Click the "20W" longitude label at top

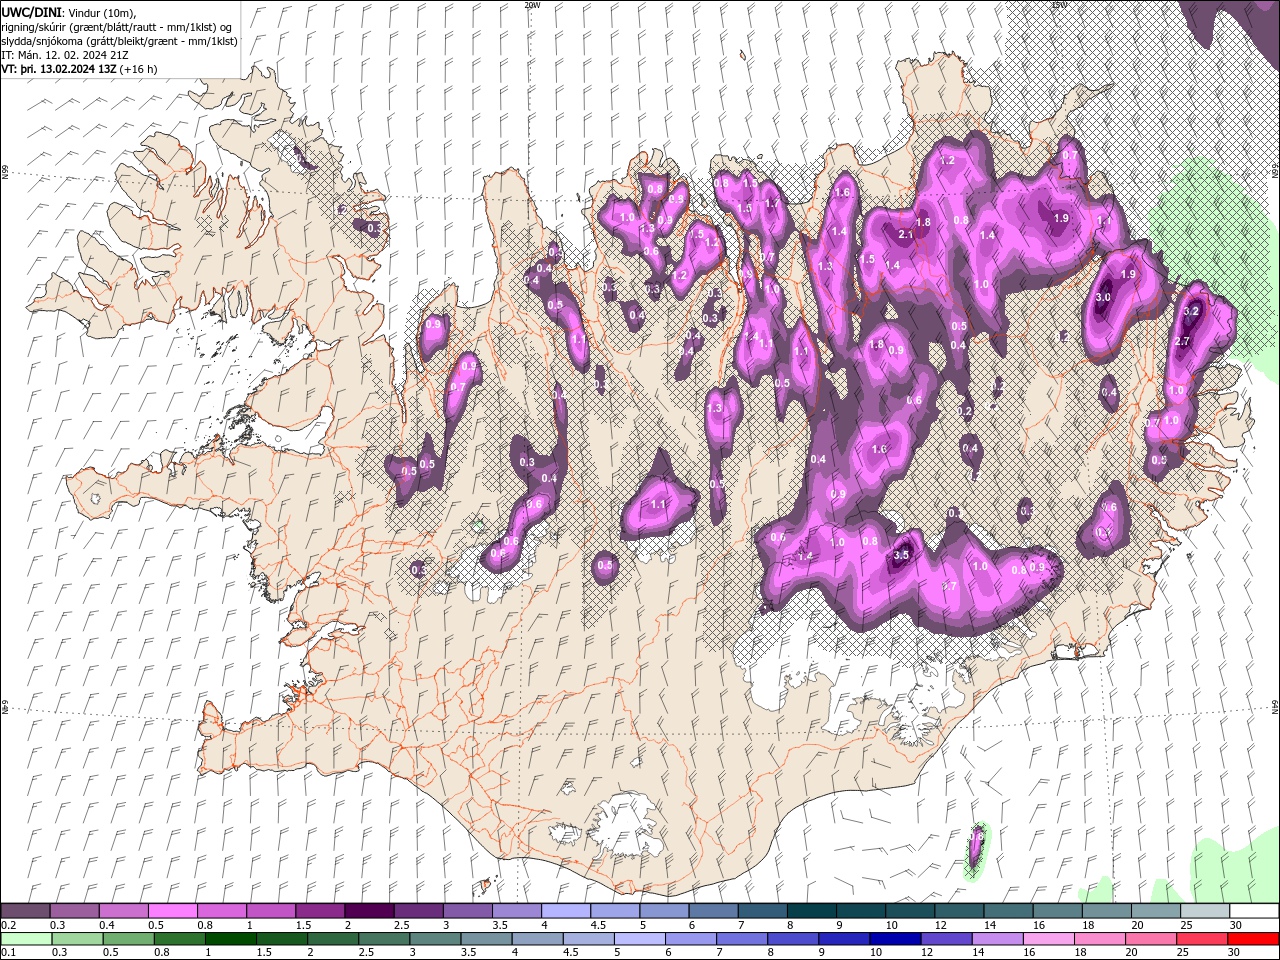point(532,5)
